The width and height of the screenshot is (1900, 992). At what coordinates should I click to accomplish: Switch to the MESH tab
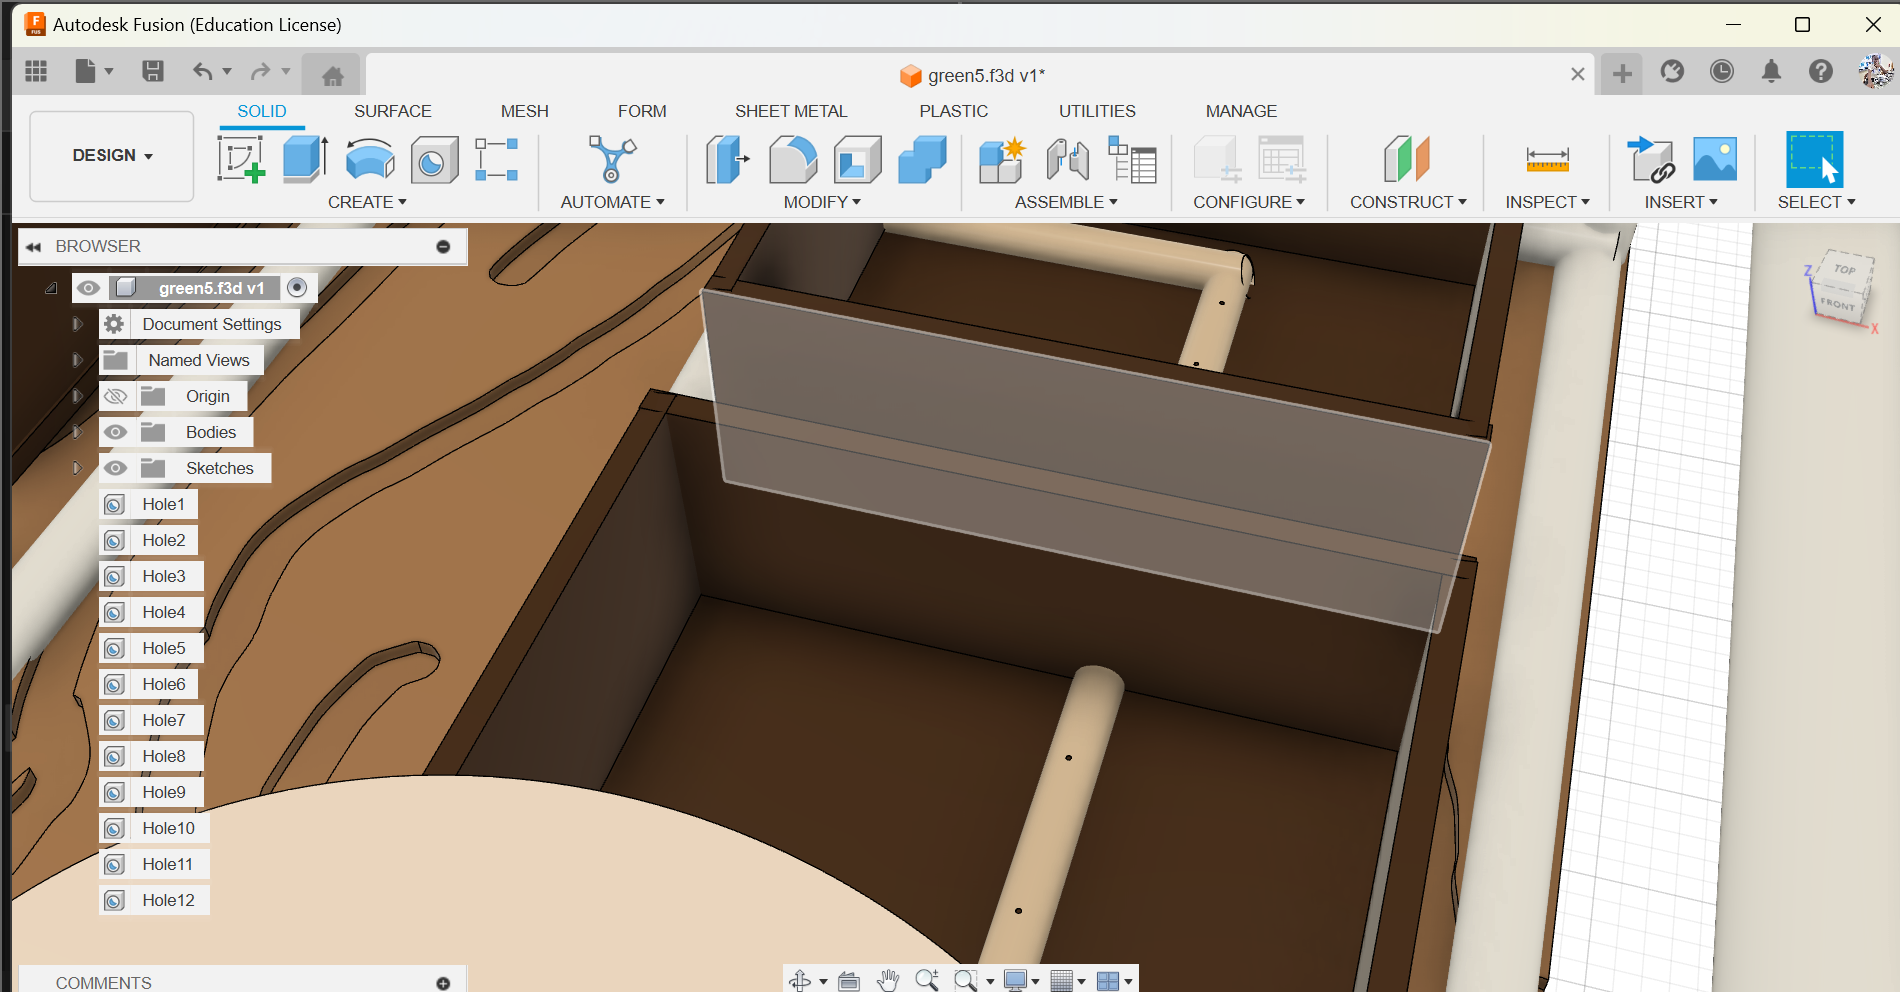pos(525,111)
